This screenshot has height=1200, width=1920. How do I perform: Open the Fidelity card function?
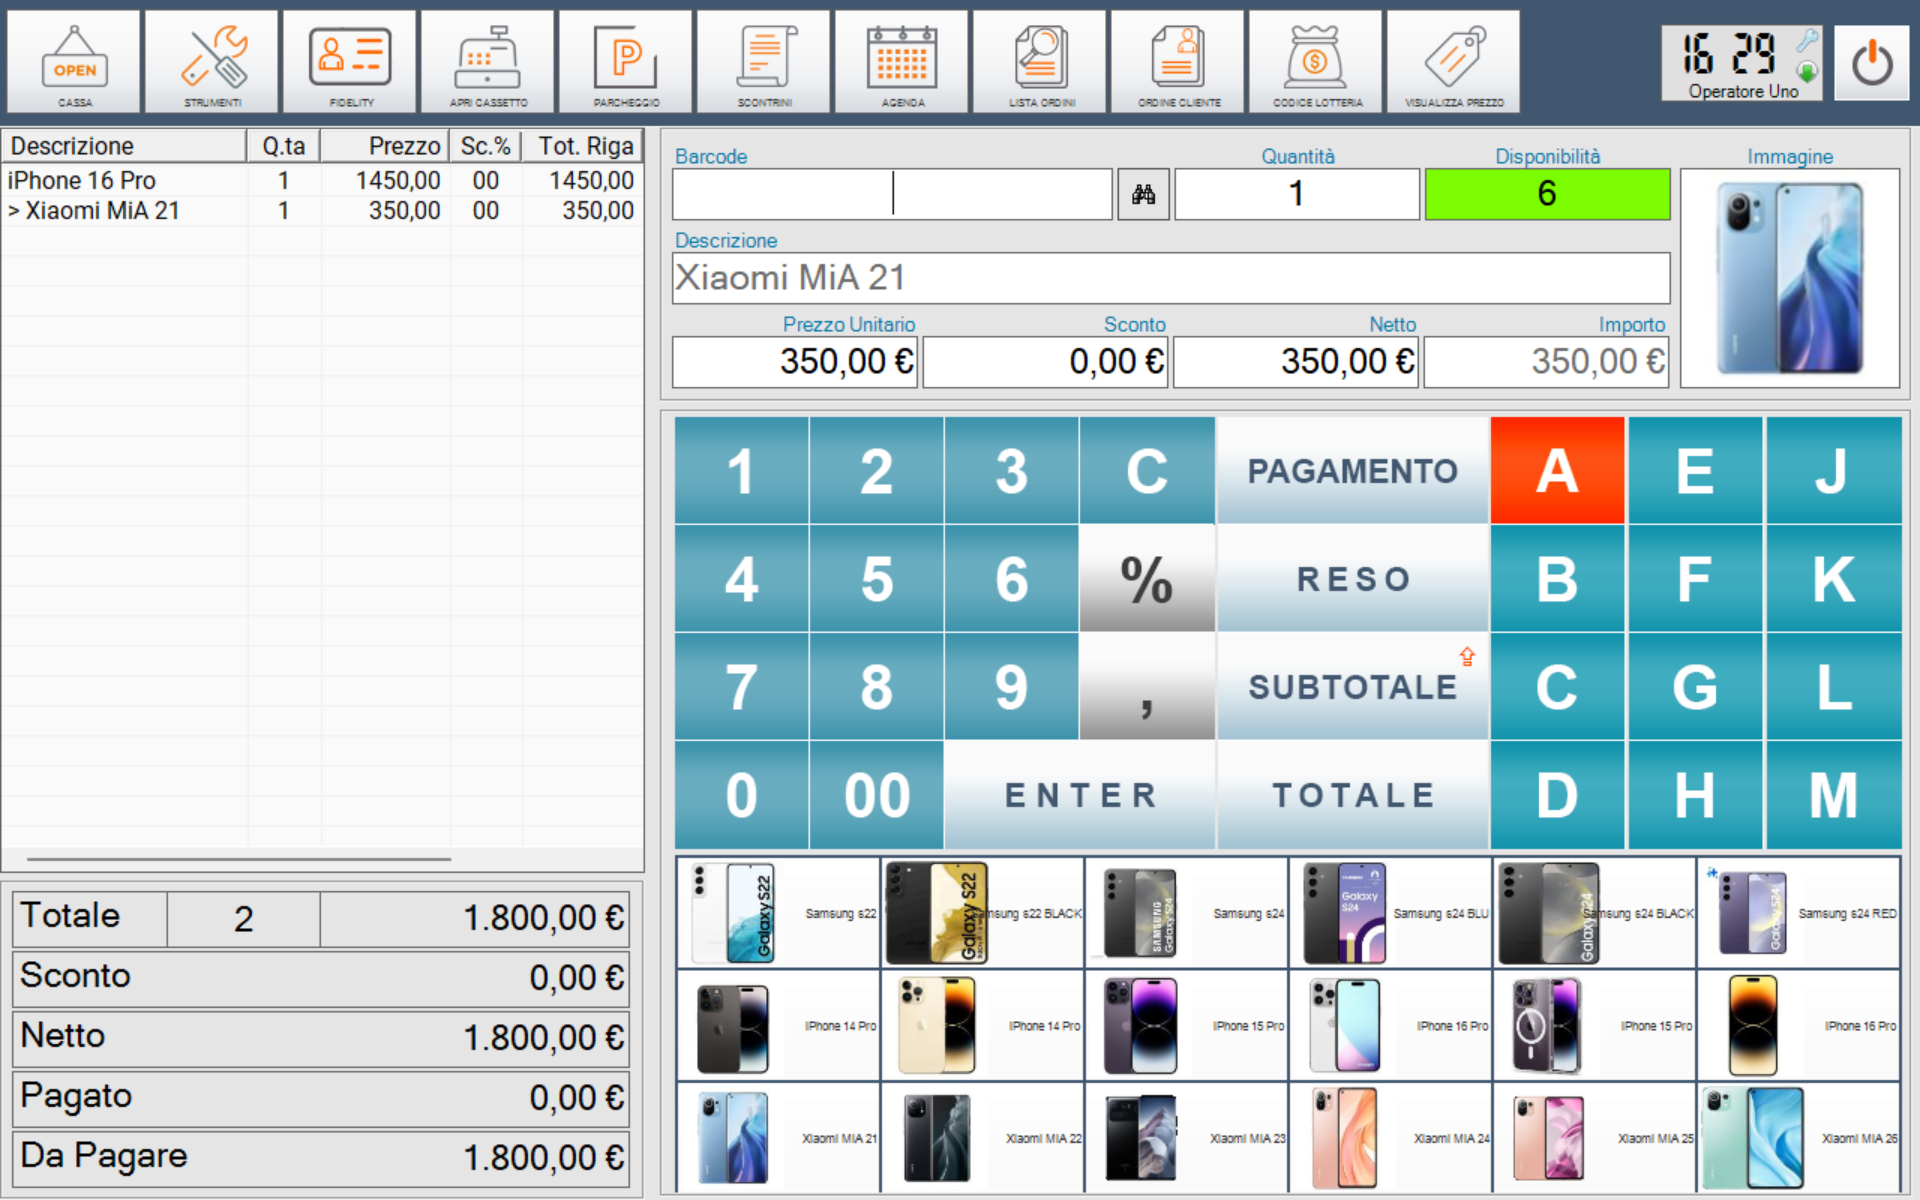pyautogui.click(x=350, y=62)
